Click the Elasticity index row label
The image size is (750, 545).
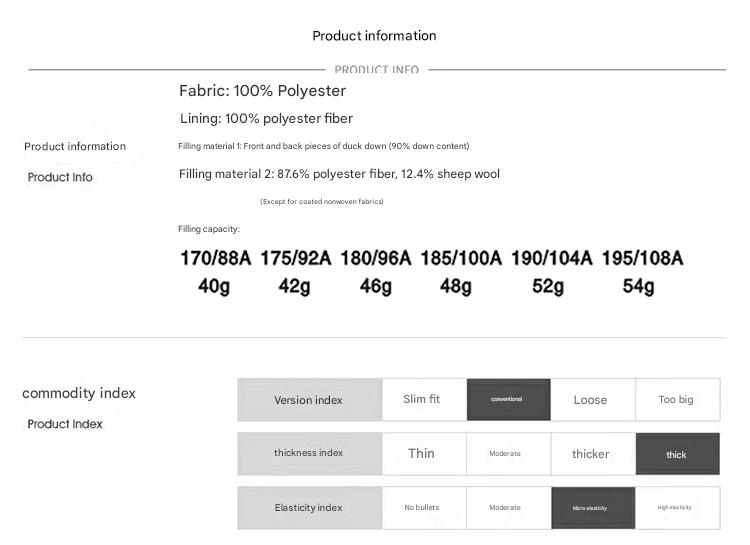point(309,507)
